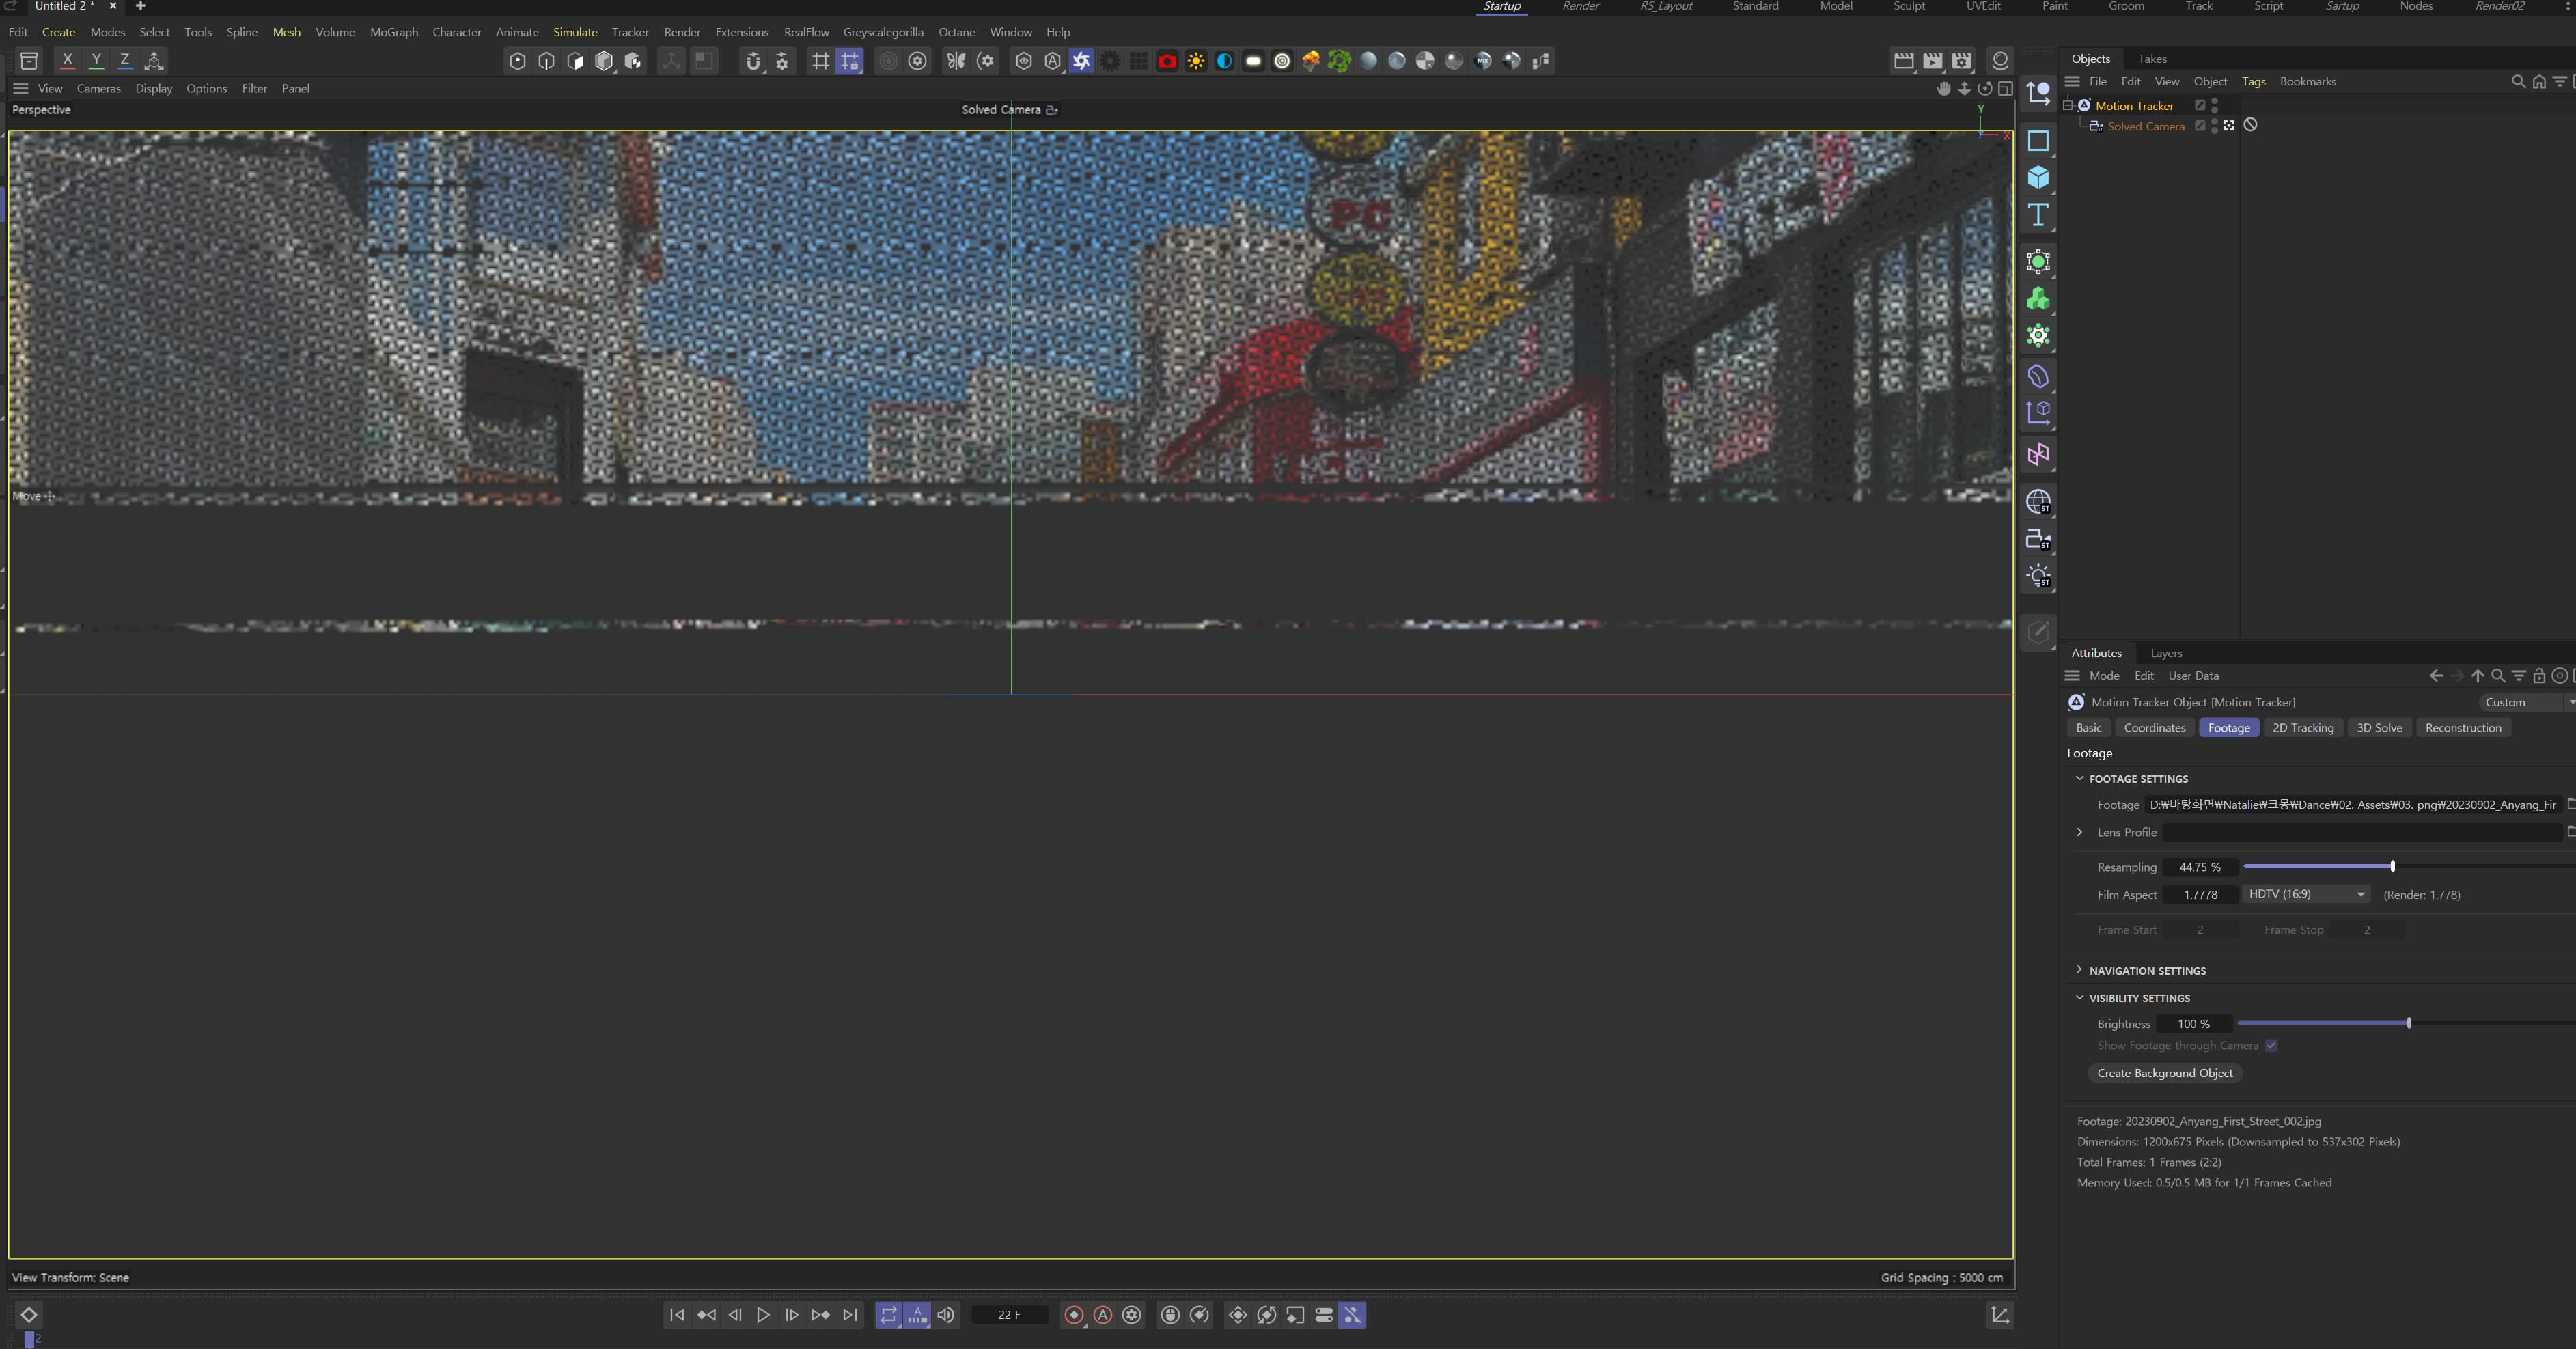Click the Text spline tool icon
The image size is (2576, 1349).
(x=2037, y=215)
